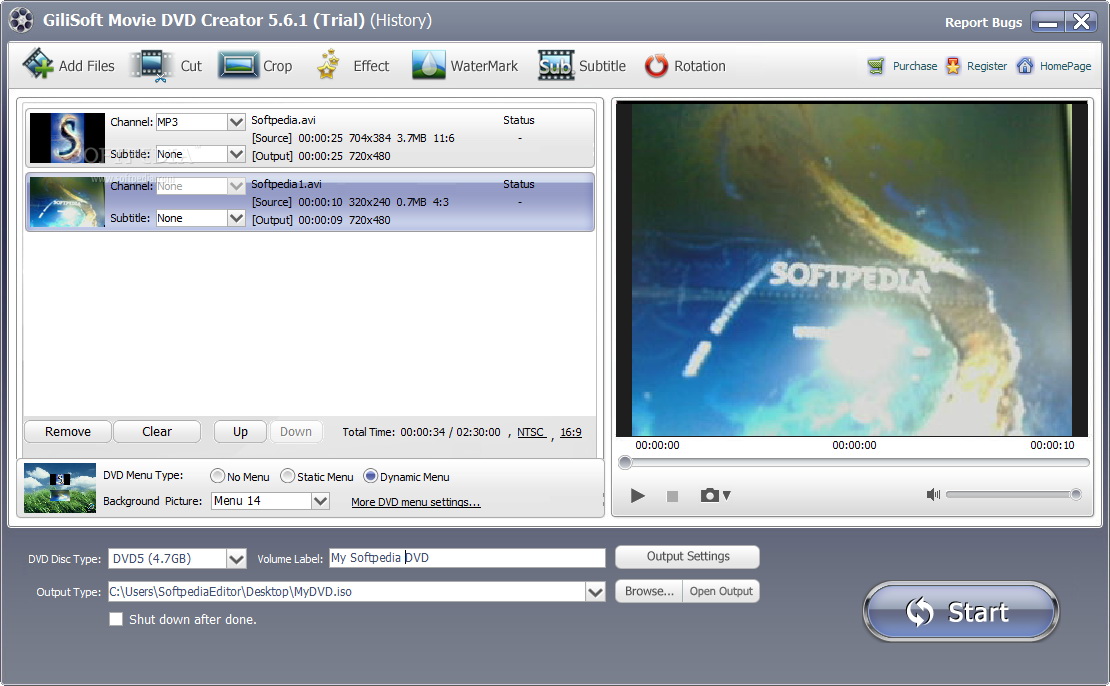Screen dimensions: 1110x686
Task: Click the Volume Label text field
Action: (x=467, y=558)
